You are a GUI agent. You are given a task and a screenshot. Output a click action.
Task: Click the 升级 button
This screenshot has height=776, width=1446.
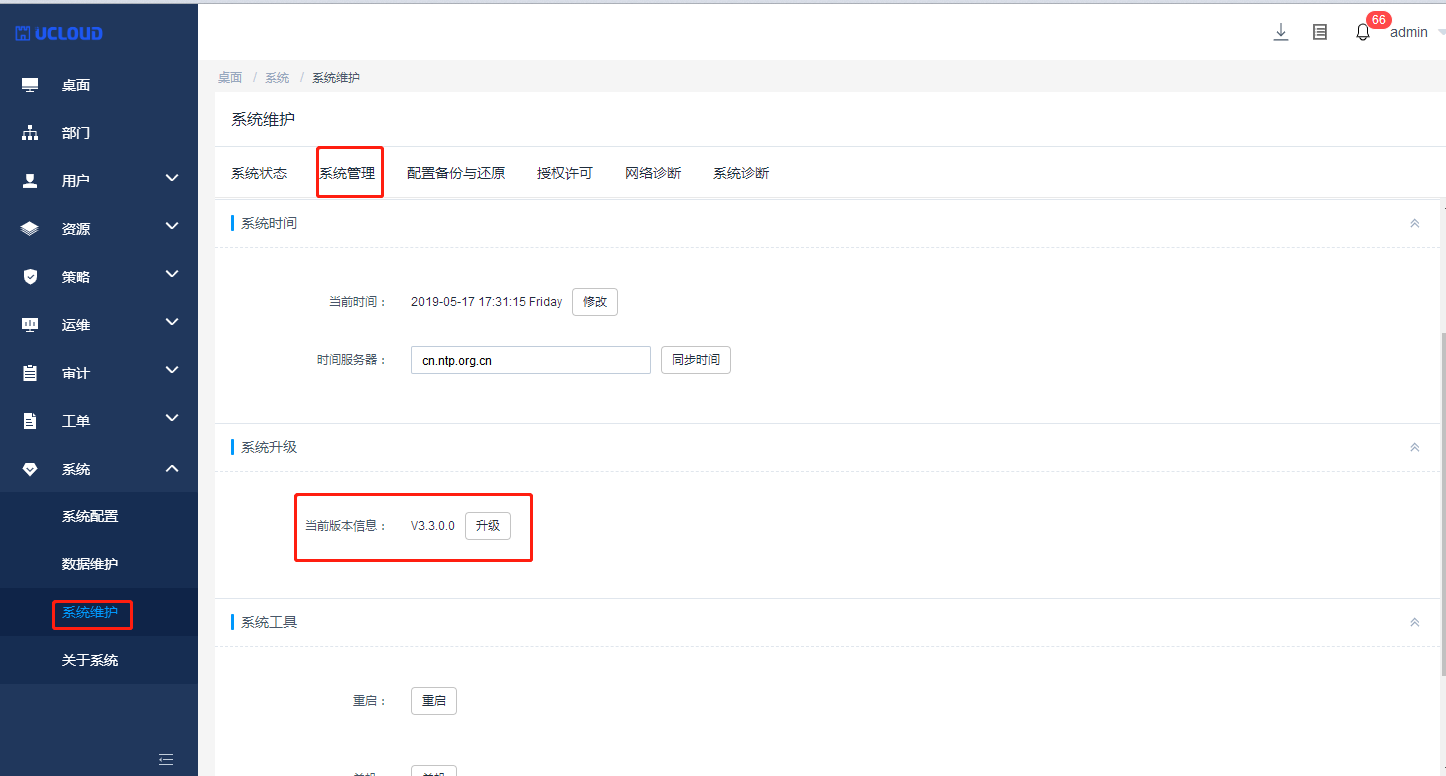click(488, 526)
